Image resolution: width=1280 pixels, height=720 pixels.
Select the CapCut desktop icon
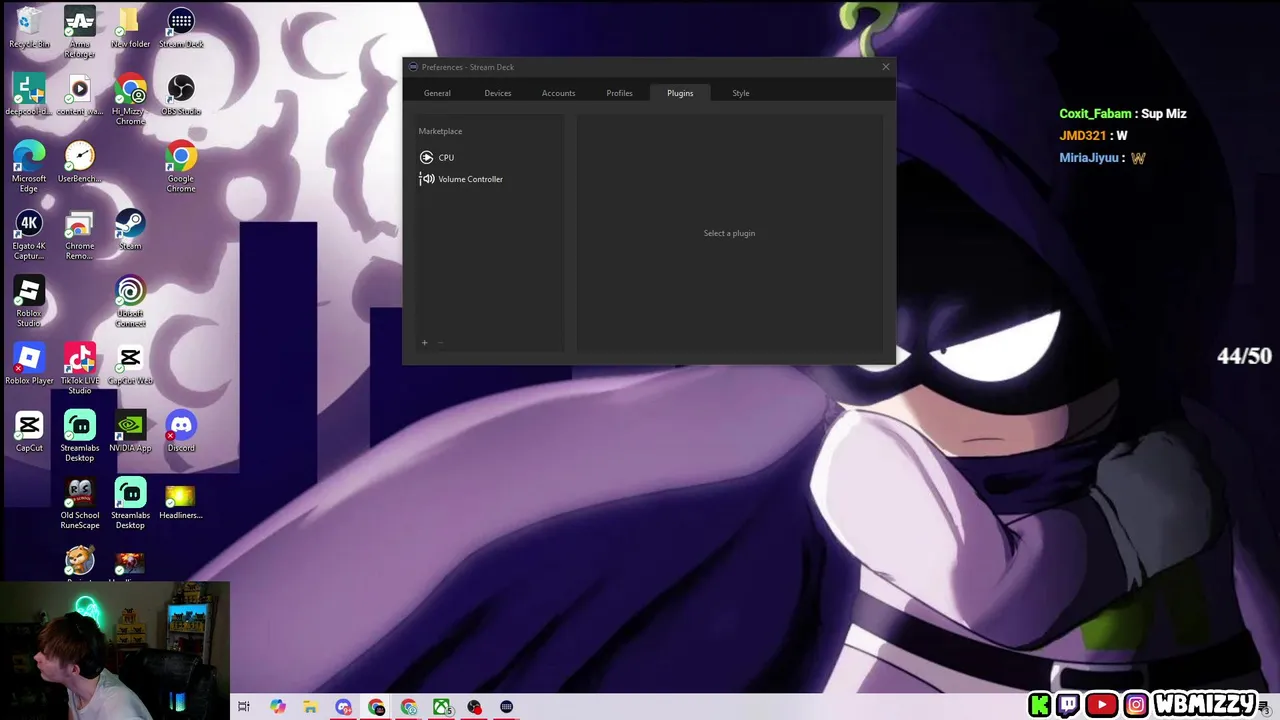(29, 431)
